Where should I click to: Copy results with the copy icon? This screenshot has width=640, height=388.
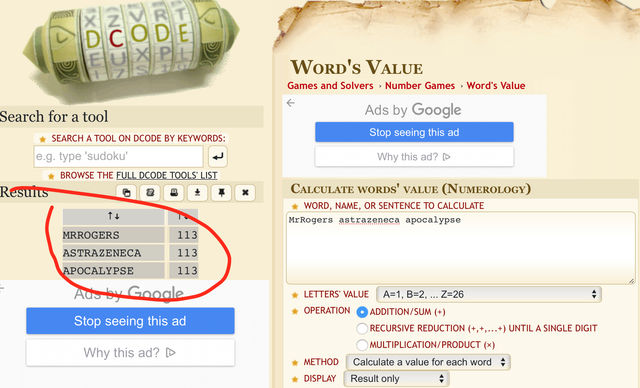pos(126,193)
